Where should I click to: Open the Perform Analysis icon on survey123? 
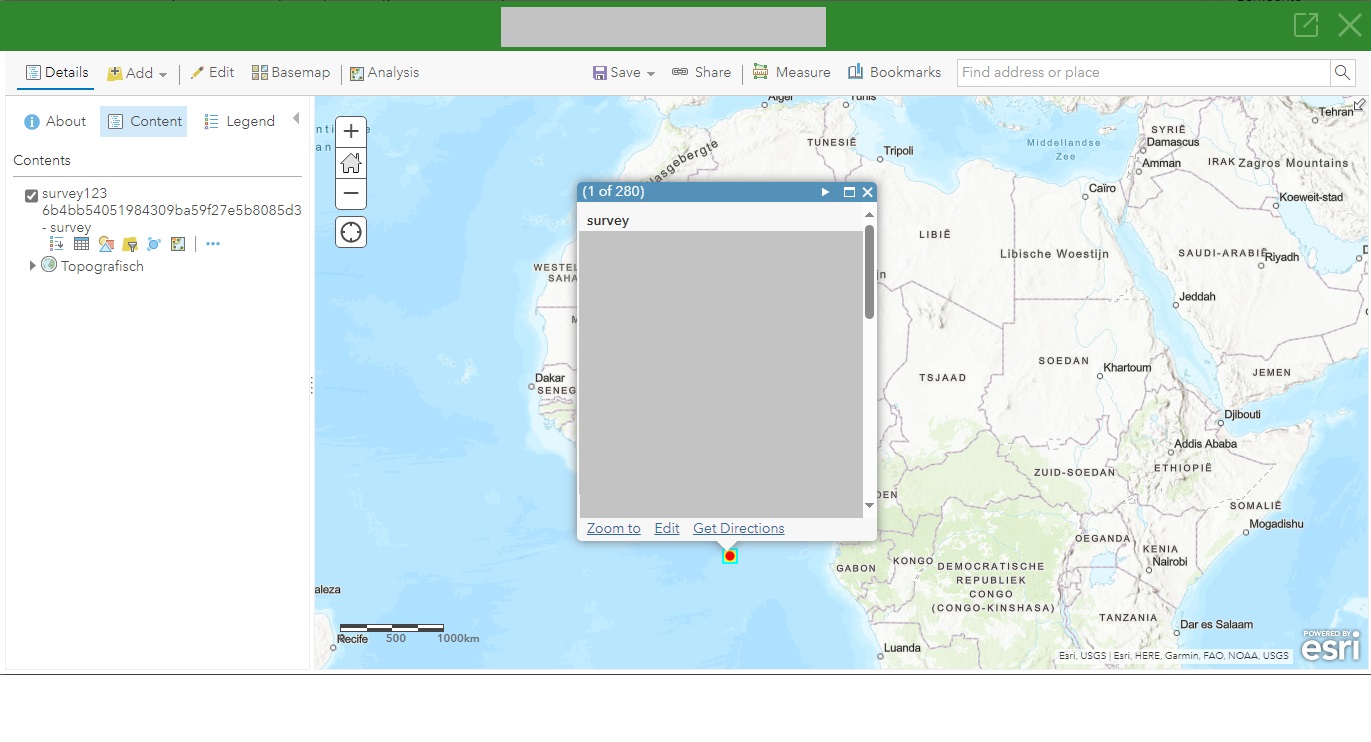(177, 243)
